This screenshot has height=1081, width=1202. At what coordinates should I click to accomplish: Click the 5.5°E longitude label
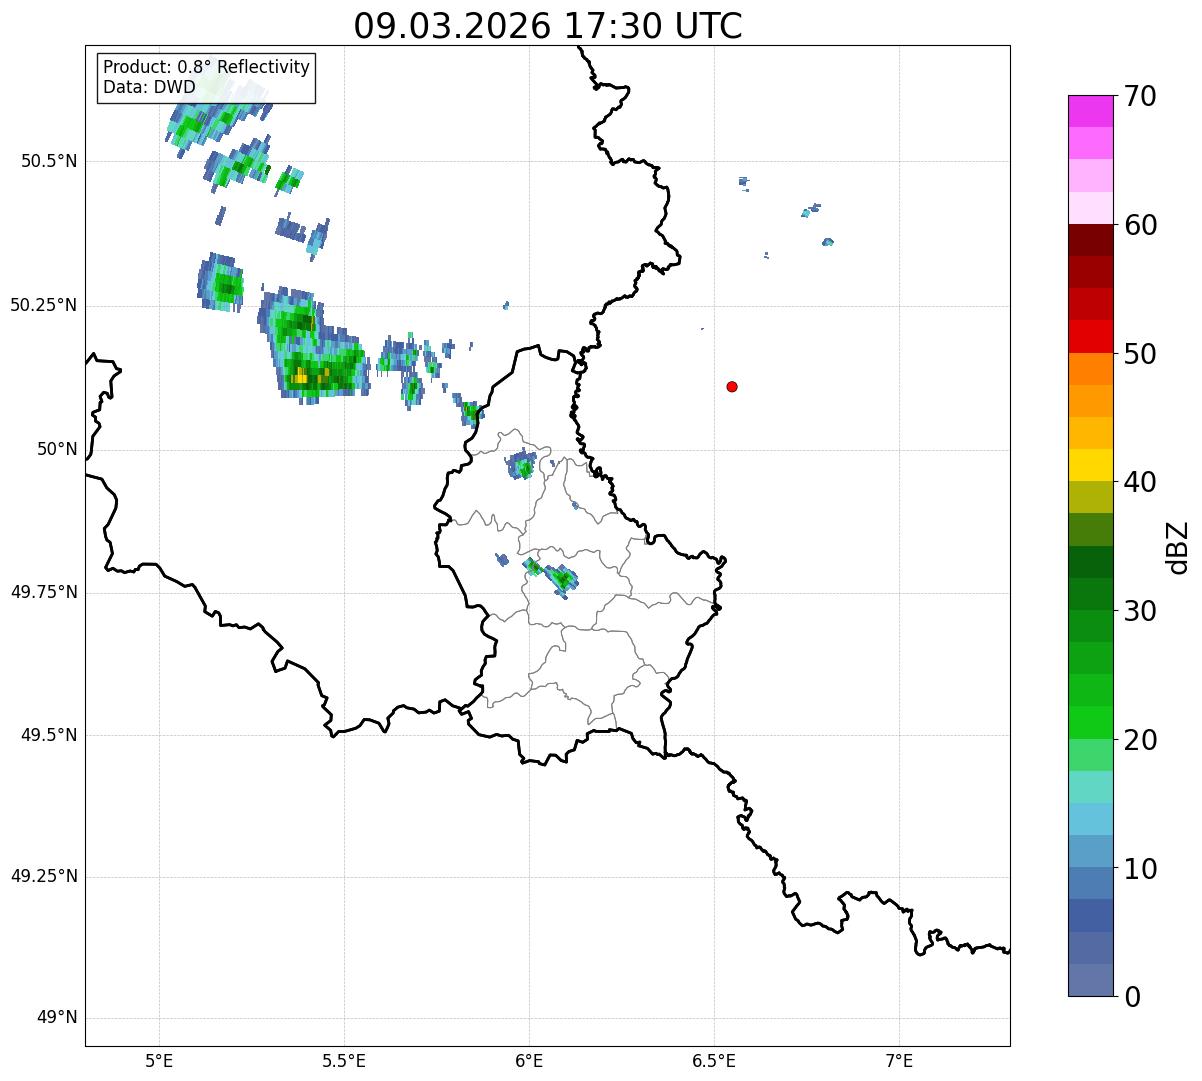pos(344,1060)
